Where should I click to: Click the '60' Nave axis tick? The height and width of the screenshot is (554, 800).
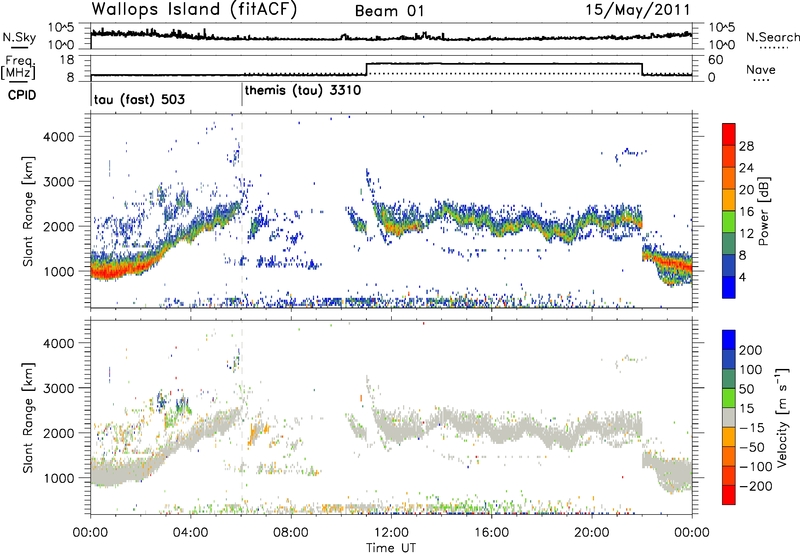pyautogui.click(x=716, y=60)
